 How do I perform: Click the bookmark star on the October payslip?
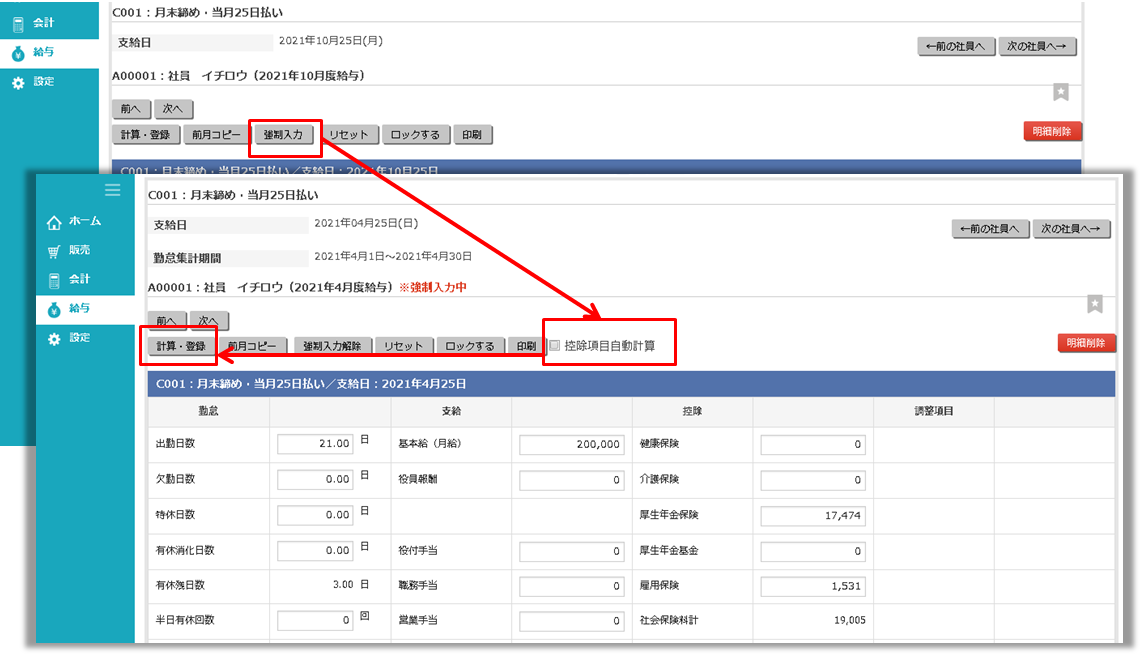(1061, 92)
